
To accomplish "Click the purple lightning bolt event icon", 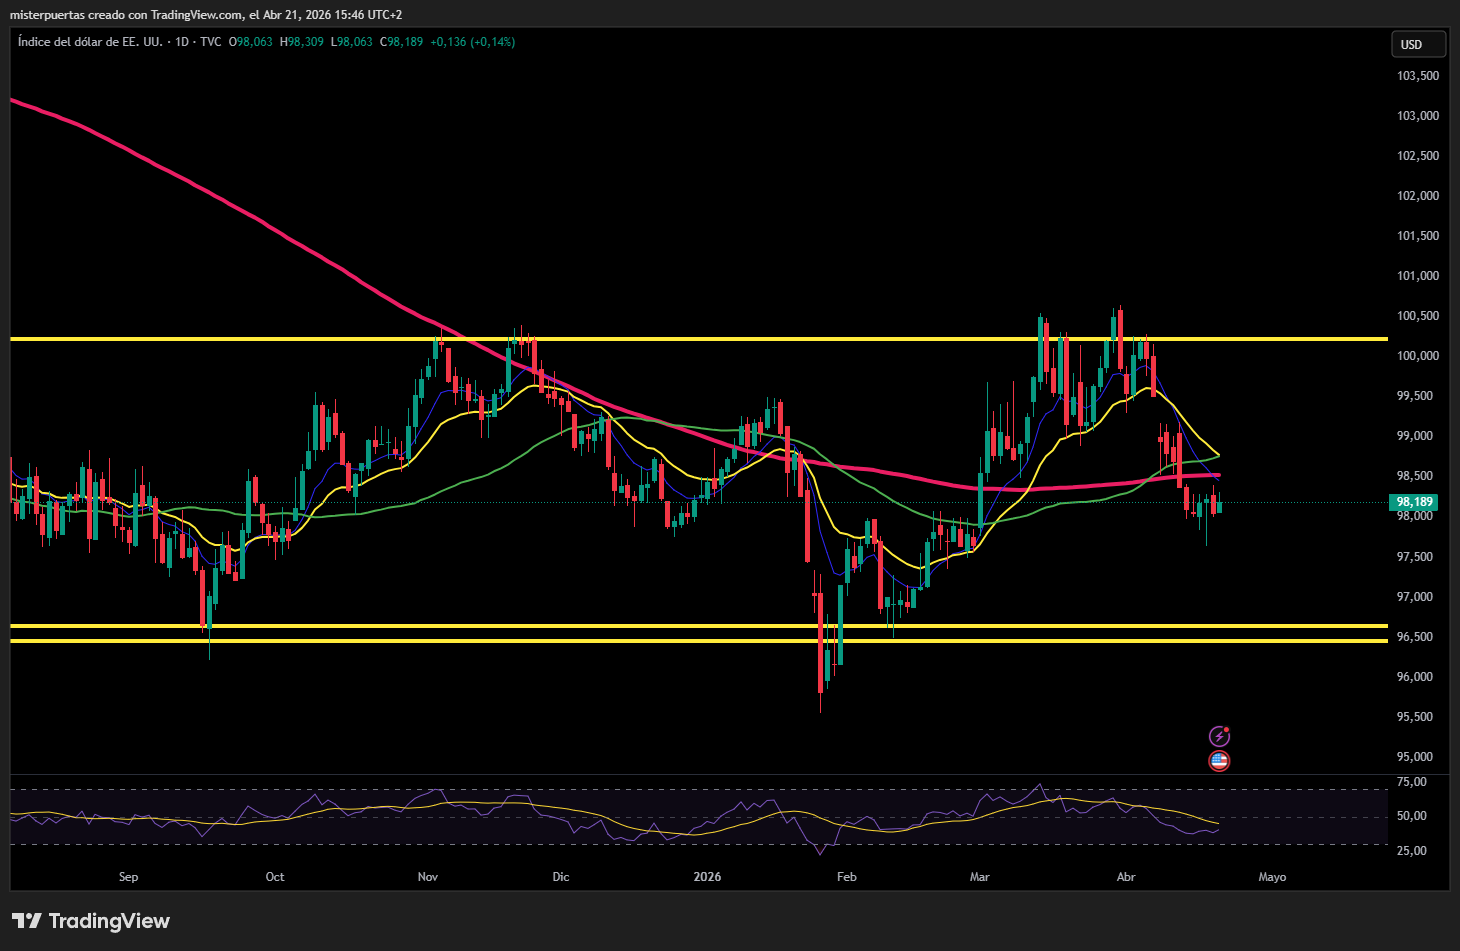I will [x=1219, y=737].
